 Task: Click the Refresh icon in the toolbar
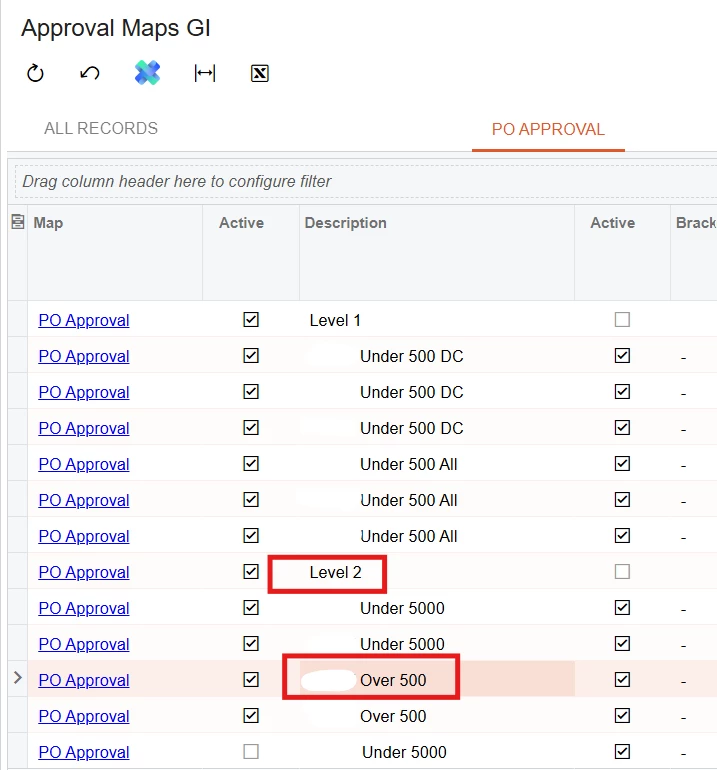(35, 73)
